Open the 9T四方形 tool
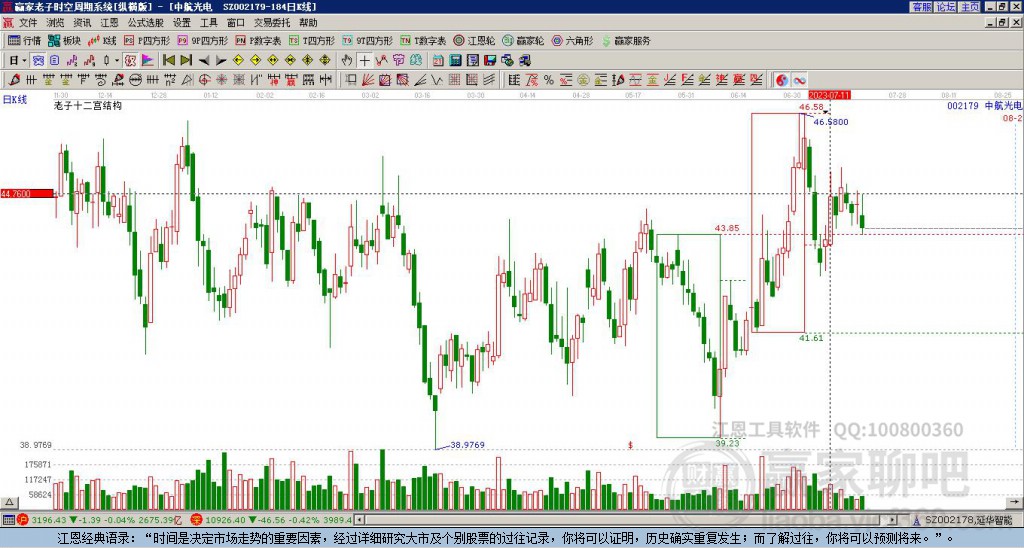 368,40
